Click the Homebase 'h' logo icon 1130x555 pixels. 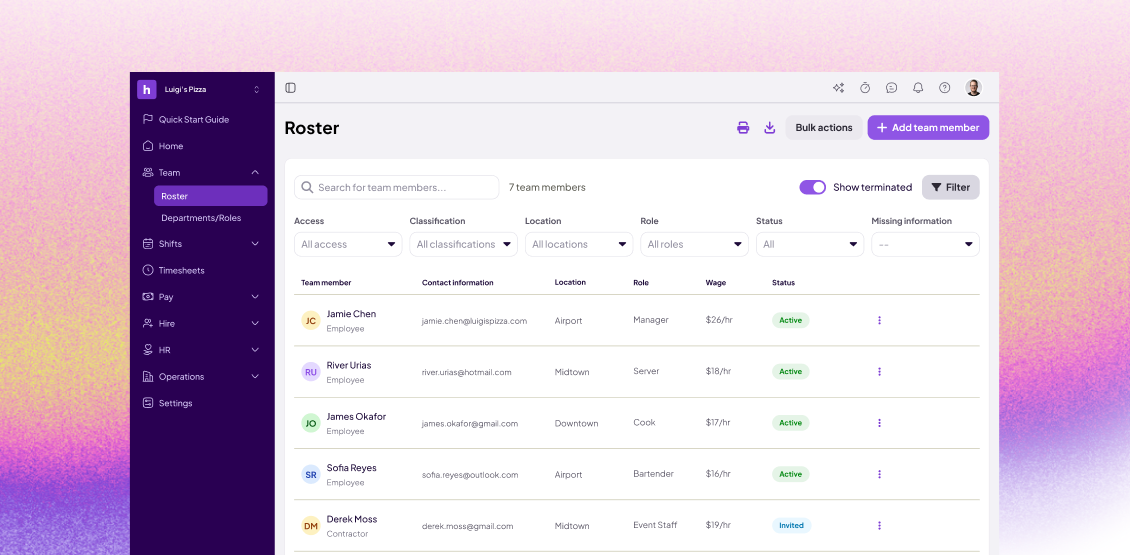(147, 89)
